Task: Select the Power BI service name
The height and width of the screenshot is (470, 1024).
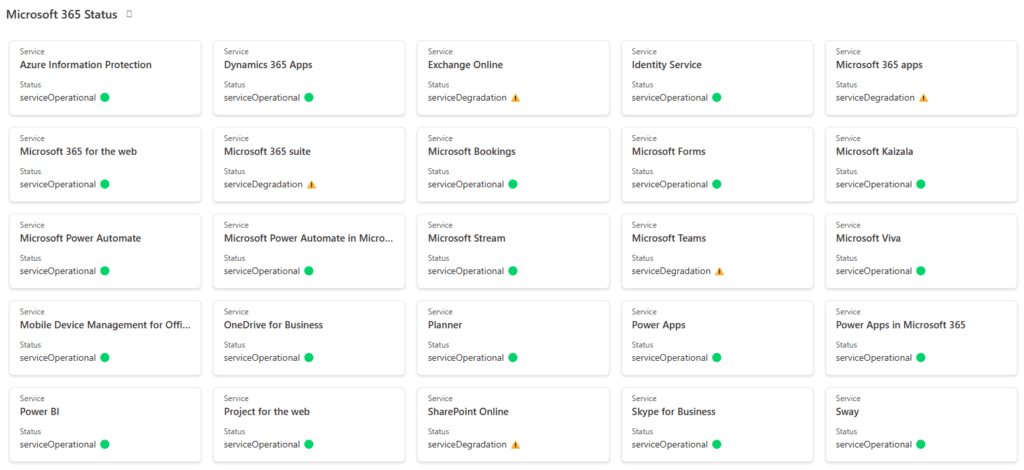Action: click(40, 412)
